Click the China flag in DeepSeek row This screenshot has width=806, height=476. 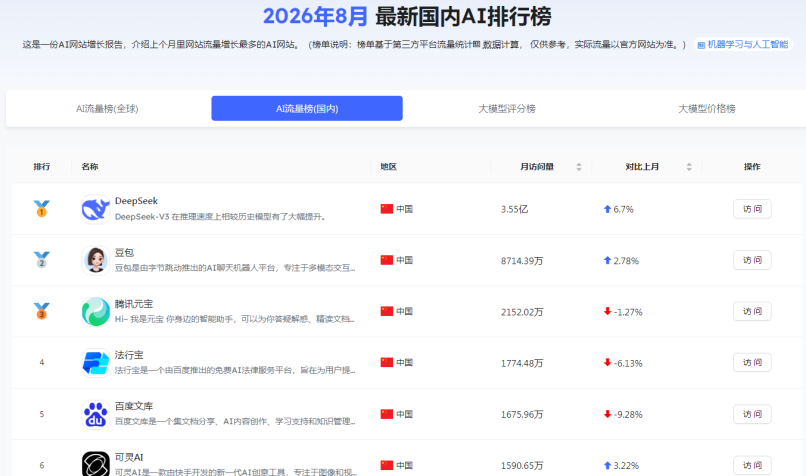pyautogui.click(x=387, y=209)
